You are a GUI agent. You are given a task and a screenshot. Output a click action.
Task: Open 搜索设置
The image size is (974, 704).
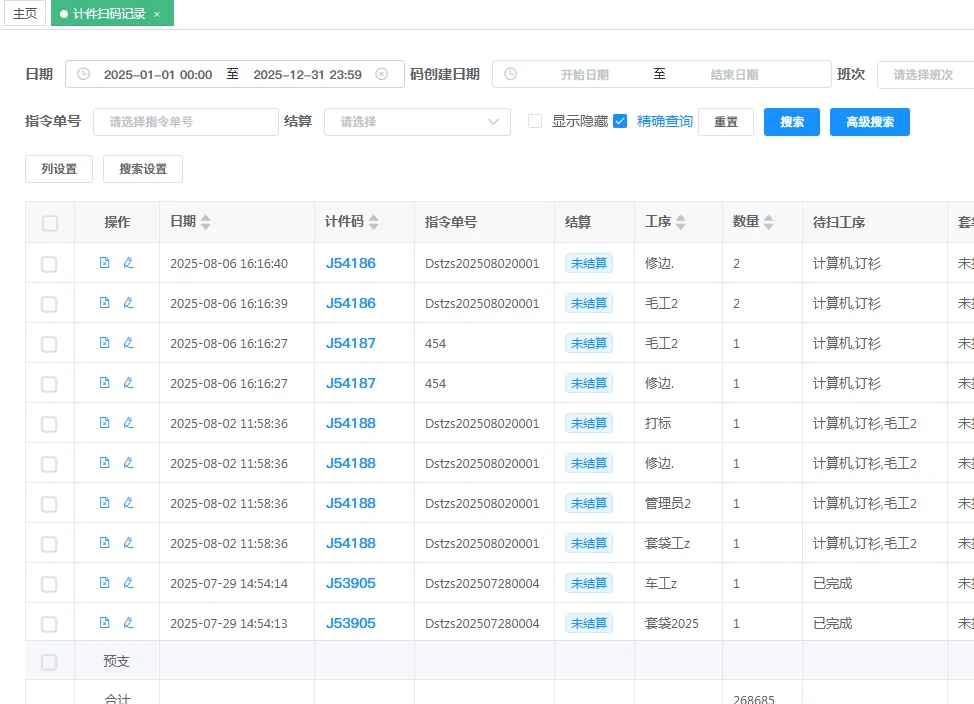coord(143,169)
